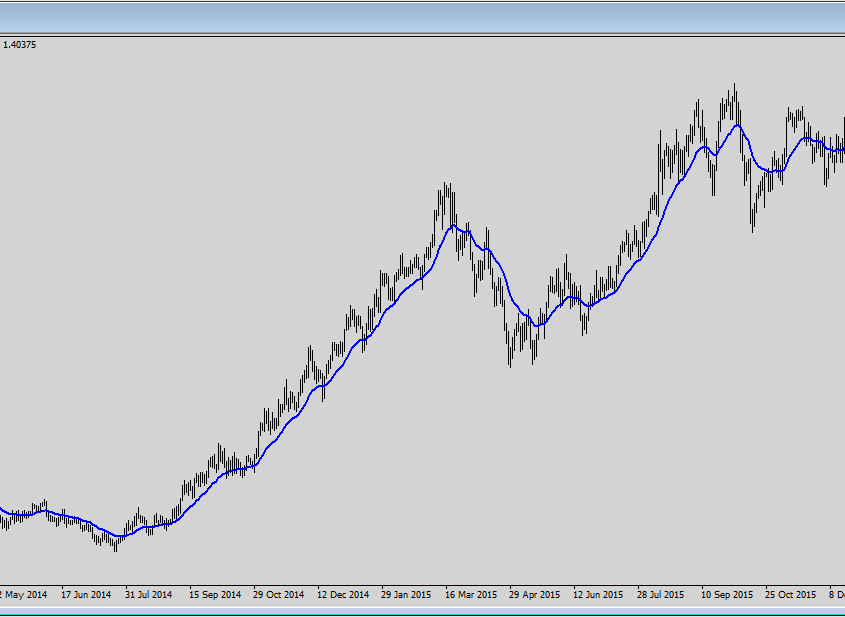Viewport: 845px width, 617px height.
Task: Select the 17 Jun 2014 date label
Action: [86, 595]
